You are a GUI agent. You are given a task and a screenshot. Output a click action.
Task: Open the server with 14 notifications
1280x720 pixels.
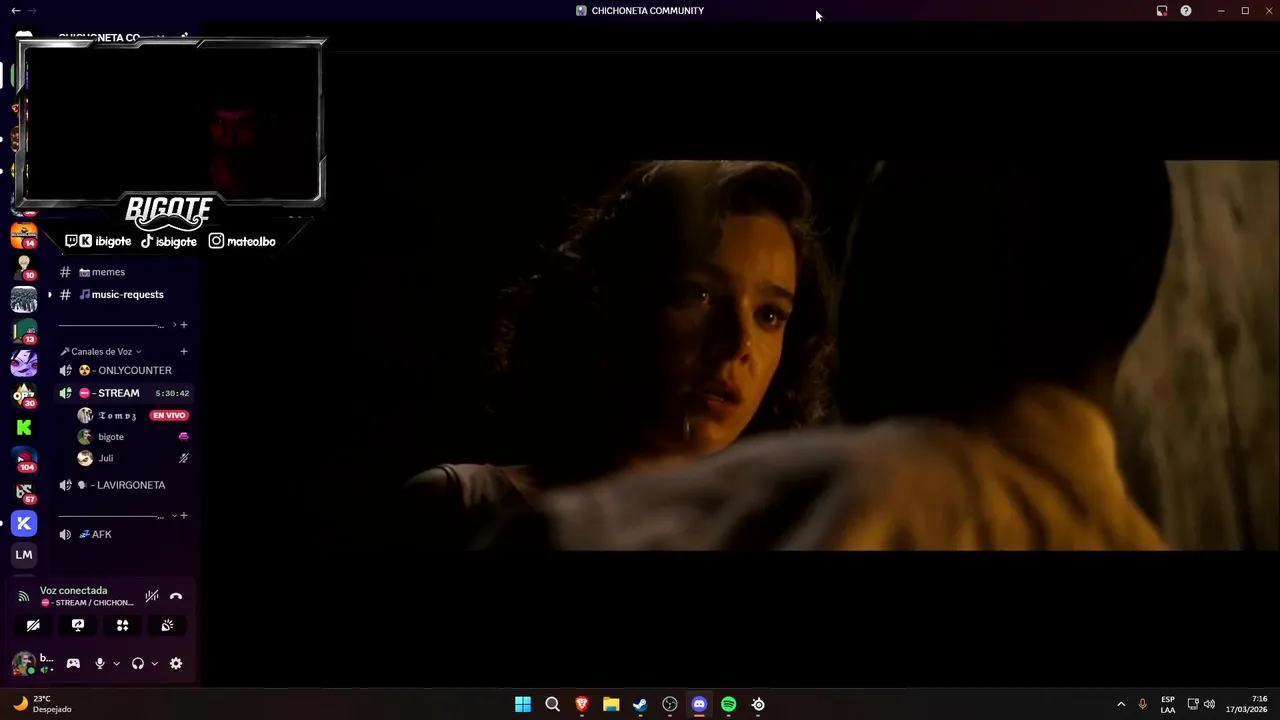(x=24, y=235)
